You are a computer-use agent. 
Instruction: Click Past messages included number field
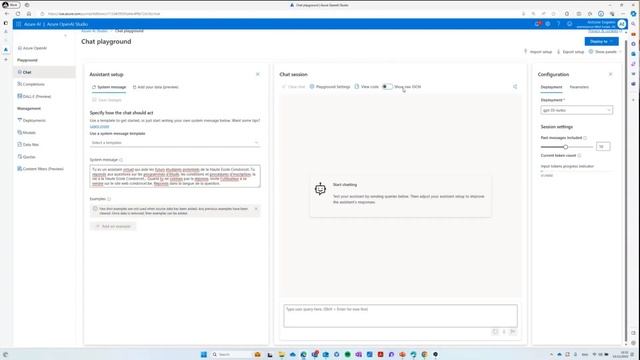tap(602, 147)
